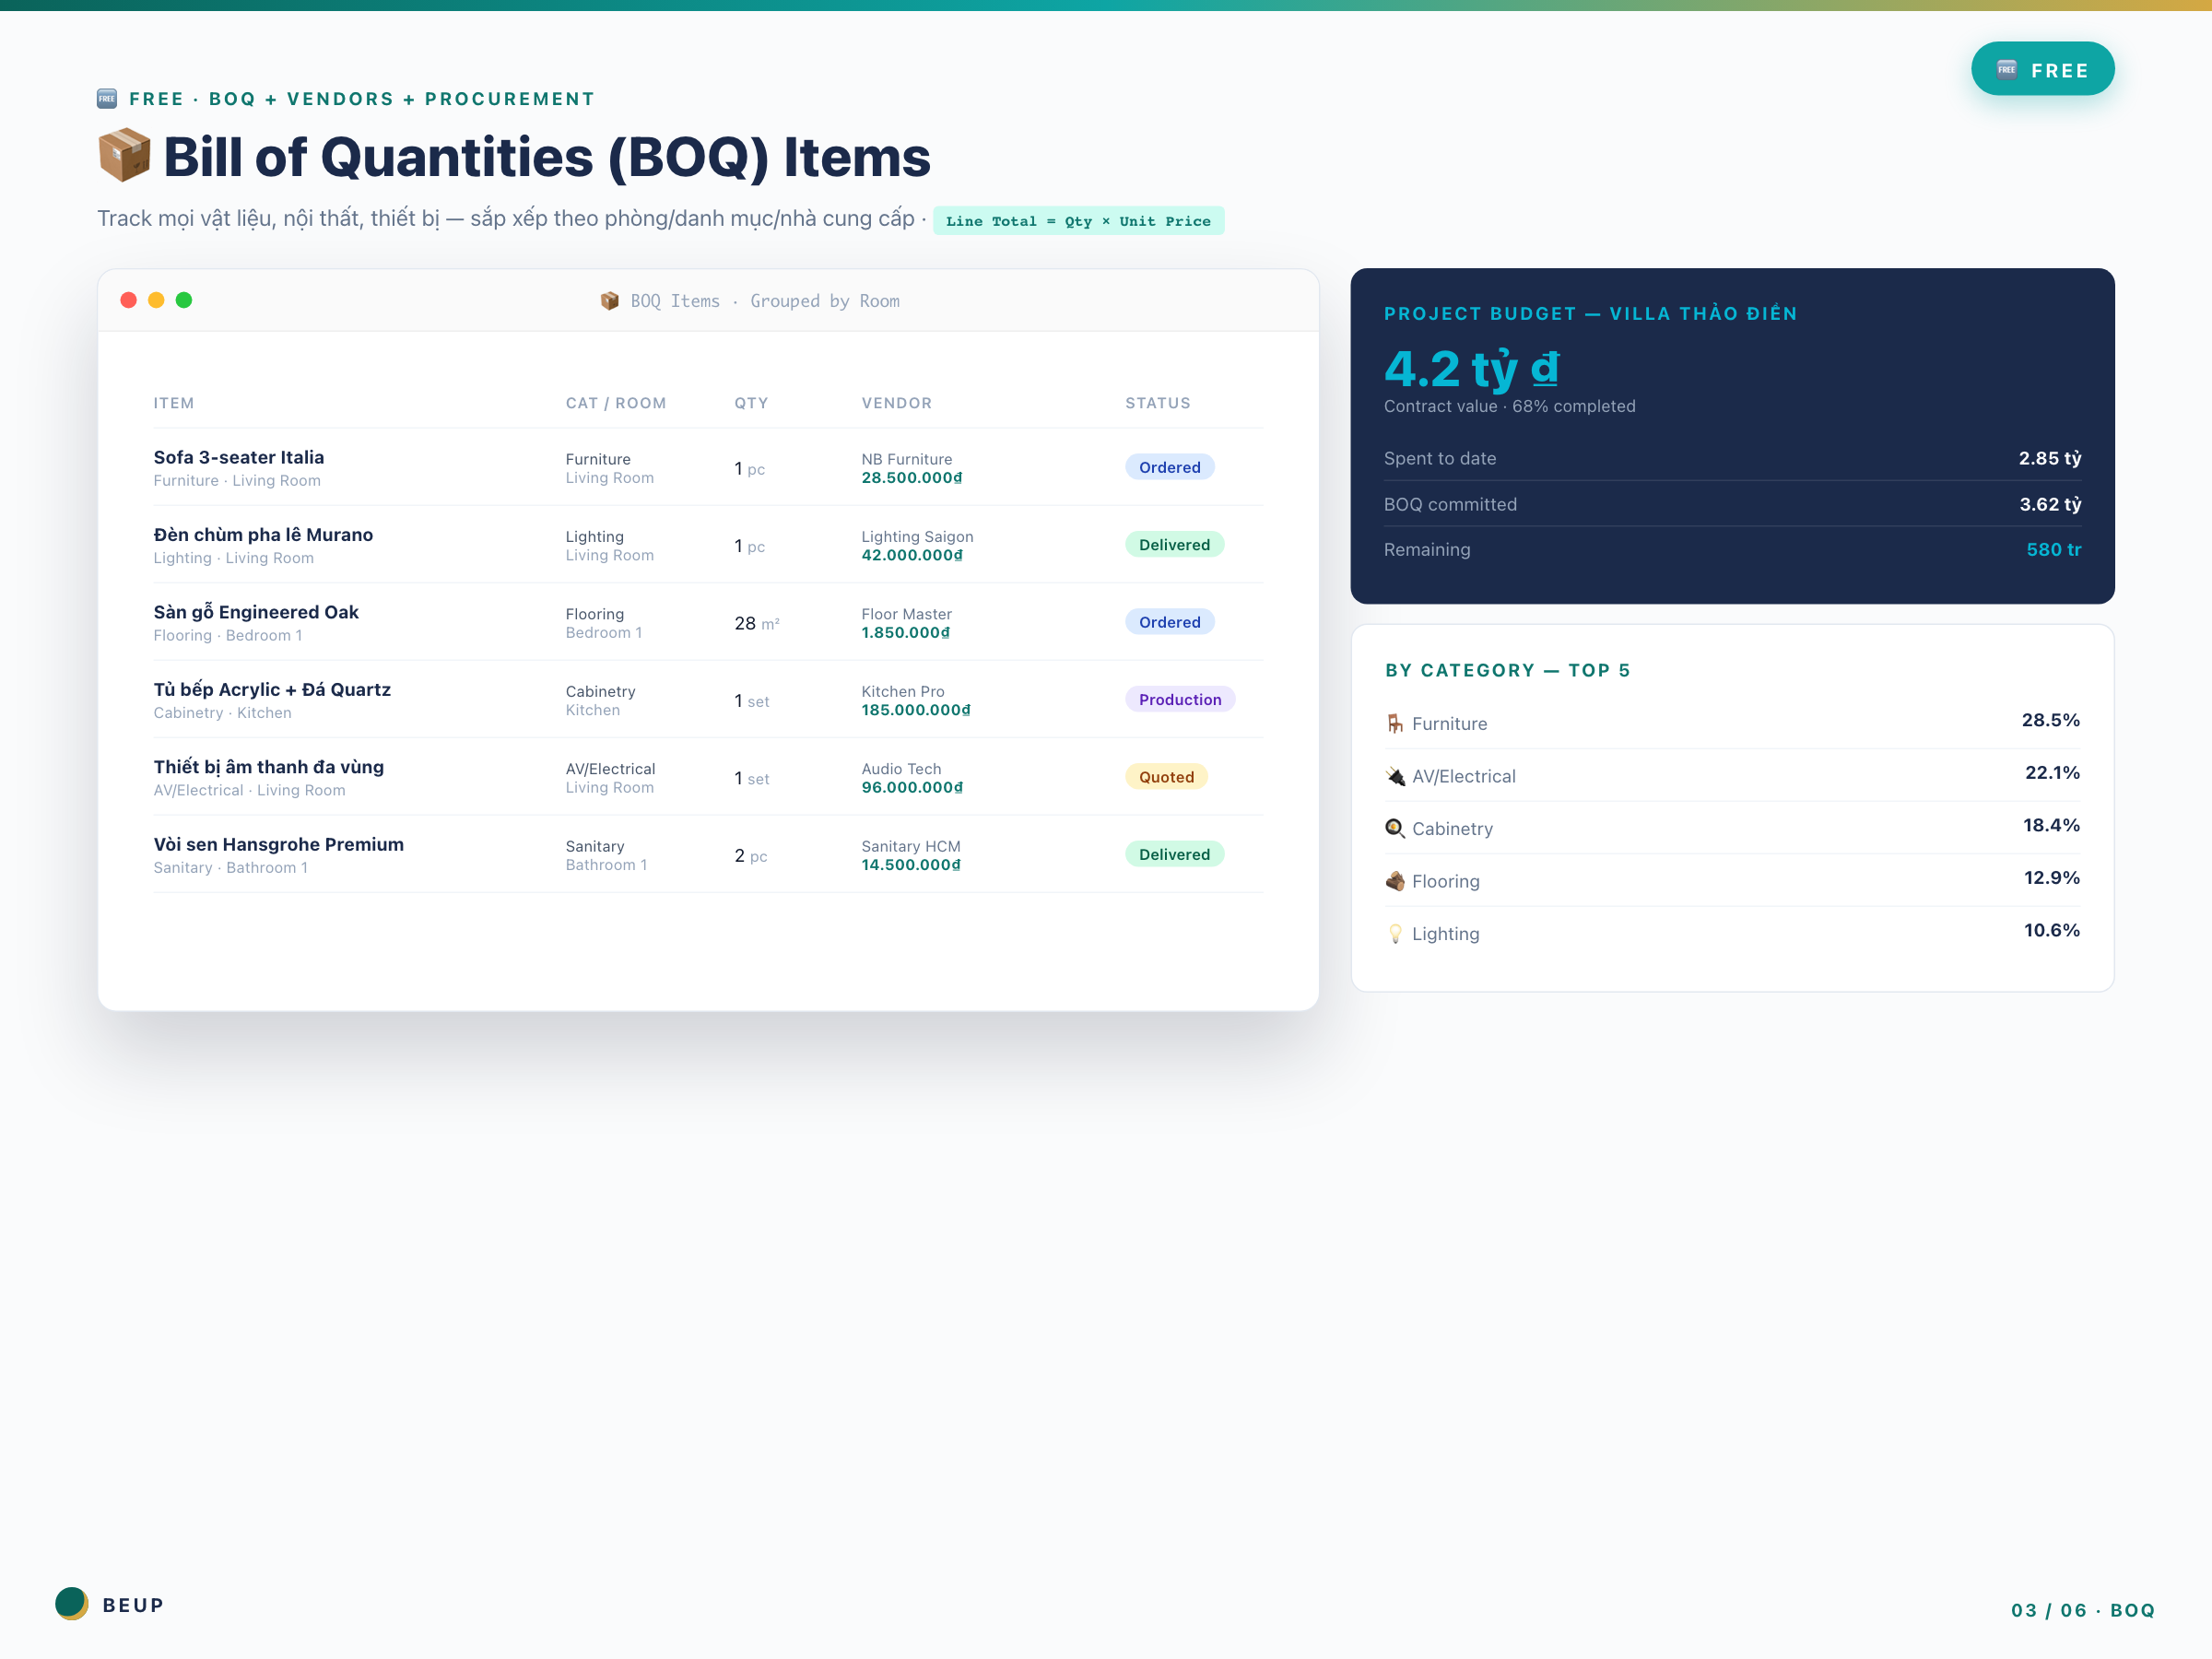2212x1659 pixels.
Task: Click the 2 pc quantity value
Action: pyautogui.click(x=751, y=856)
